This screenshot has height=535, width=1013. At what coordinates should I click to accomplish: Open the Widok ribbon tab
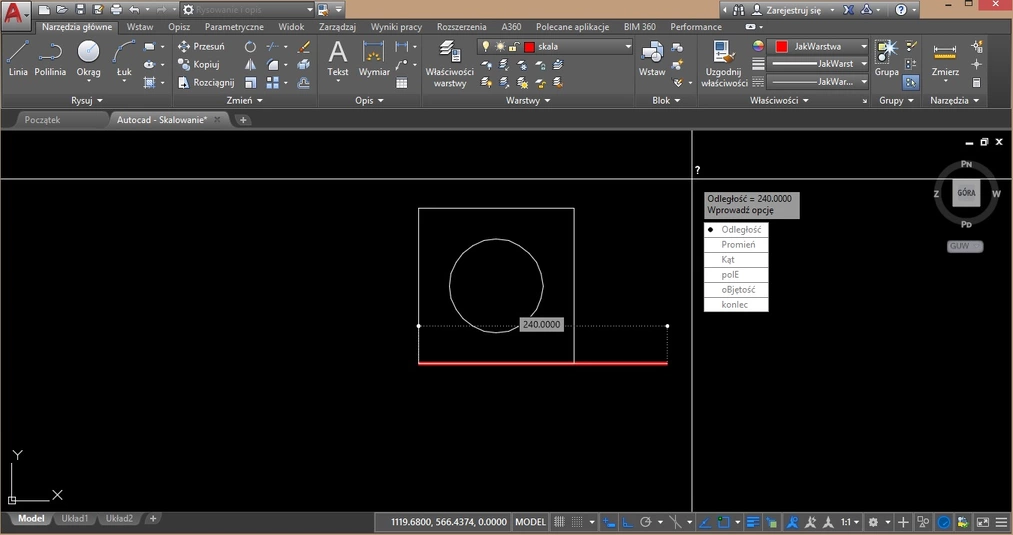pos(291,27)
